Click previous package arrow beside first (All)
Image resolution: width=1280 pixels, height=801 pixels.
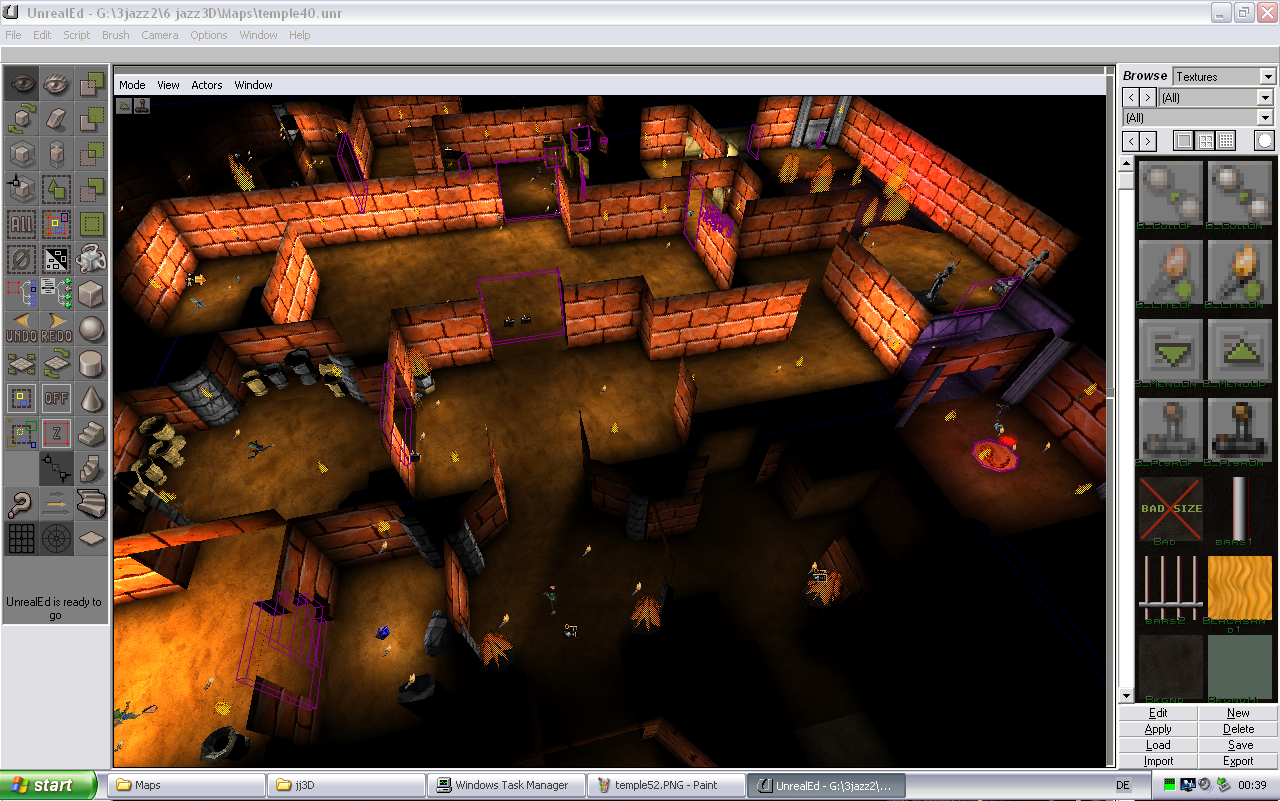(1130, 97)
